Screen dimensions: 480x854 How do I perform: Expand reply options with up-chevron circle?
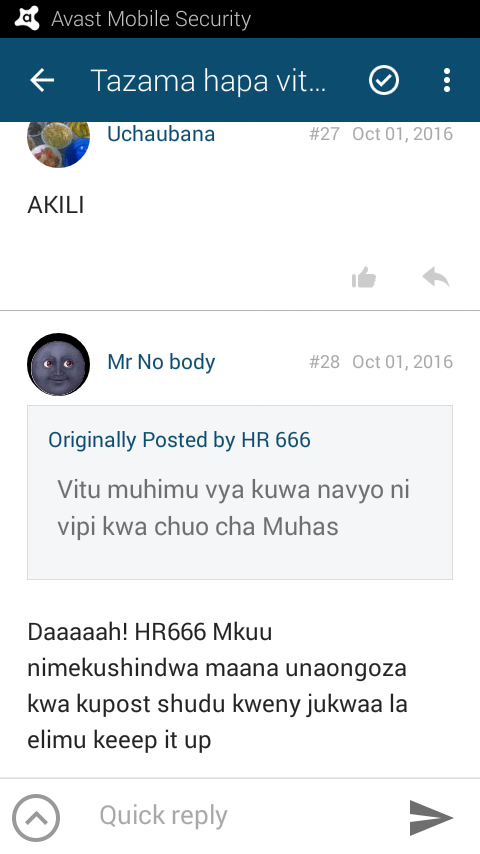36,818
